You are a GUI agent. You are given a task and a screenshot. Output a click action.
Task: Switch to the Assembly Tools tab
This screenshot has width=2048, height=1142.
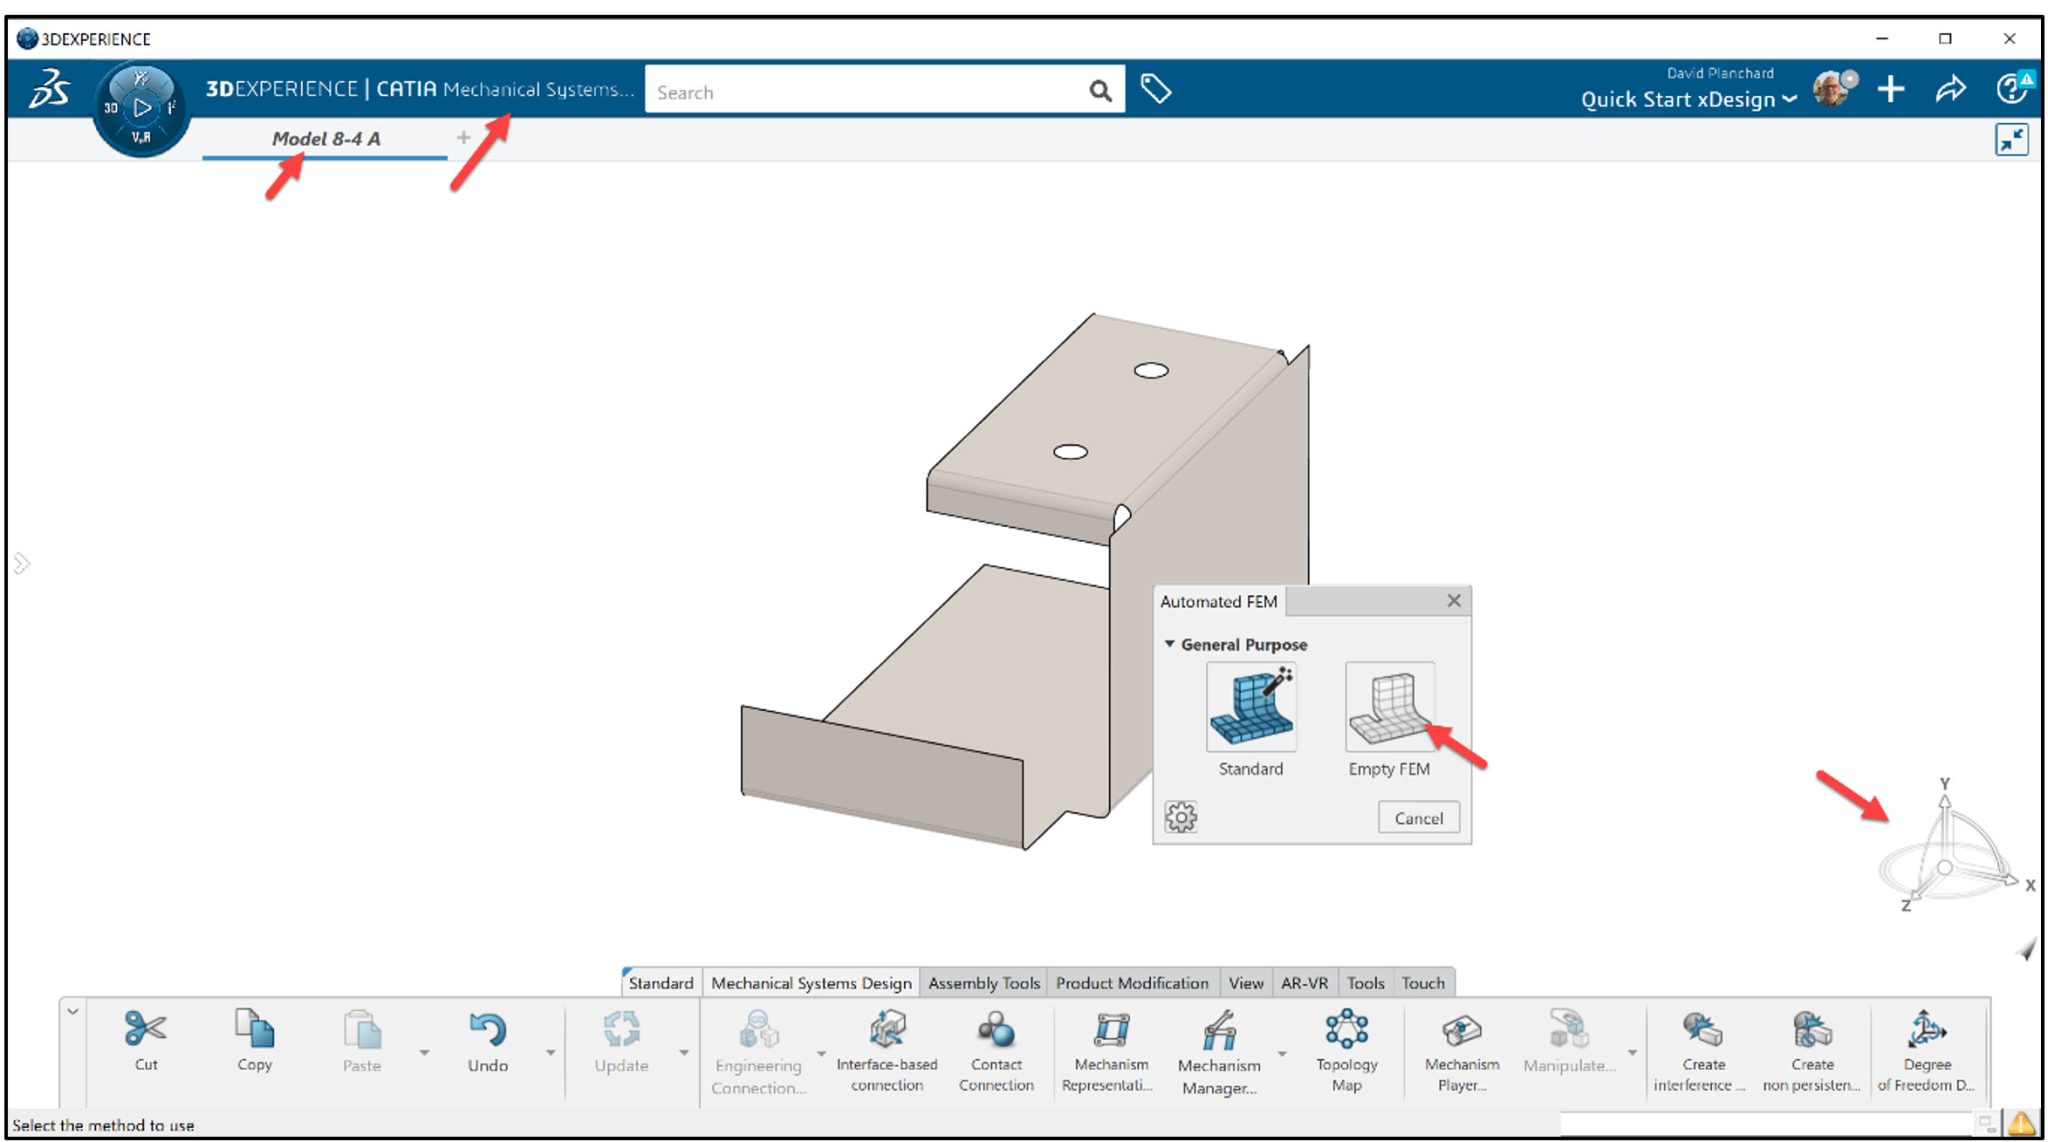click(983, 983)
